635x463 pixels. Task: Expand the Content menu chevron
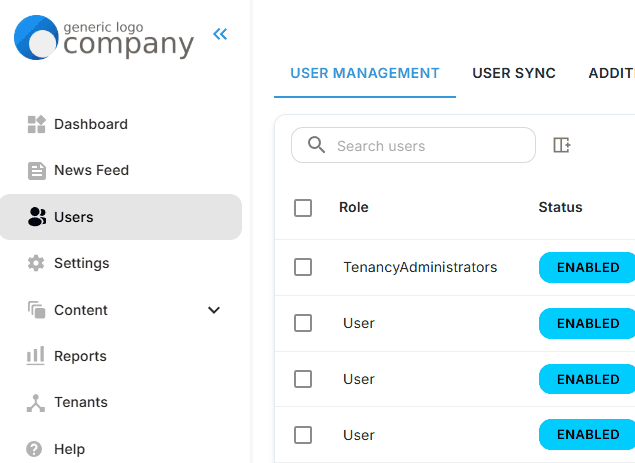pos(213,310)
